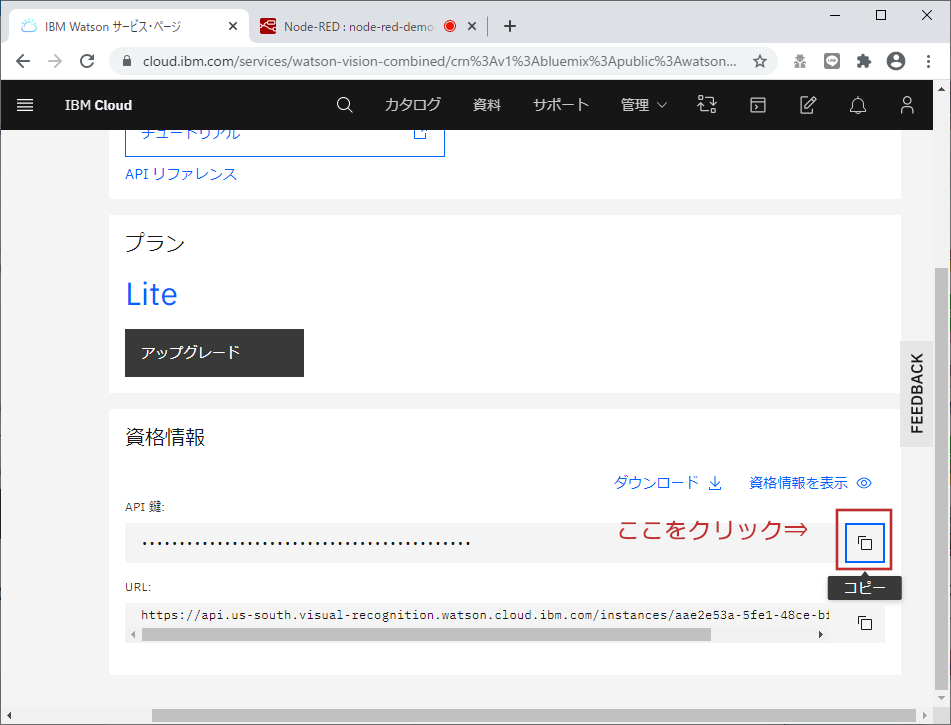Click the アップグレード button

(213, 353)
